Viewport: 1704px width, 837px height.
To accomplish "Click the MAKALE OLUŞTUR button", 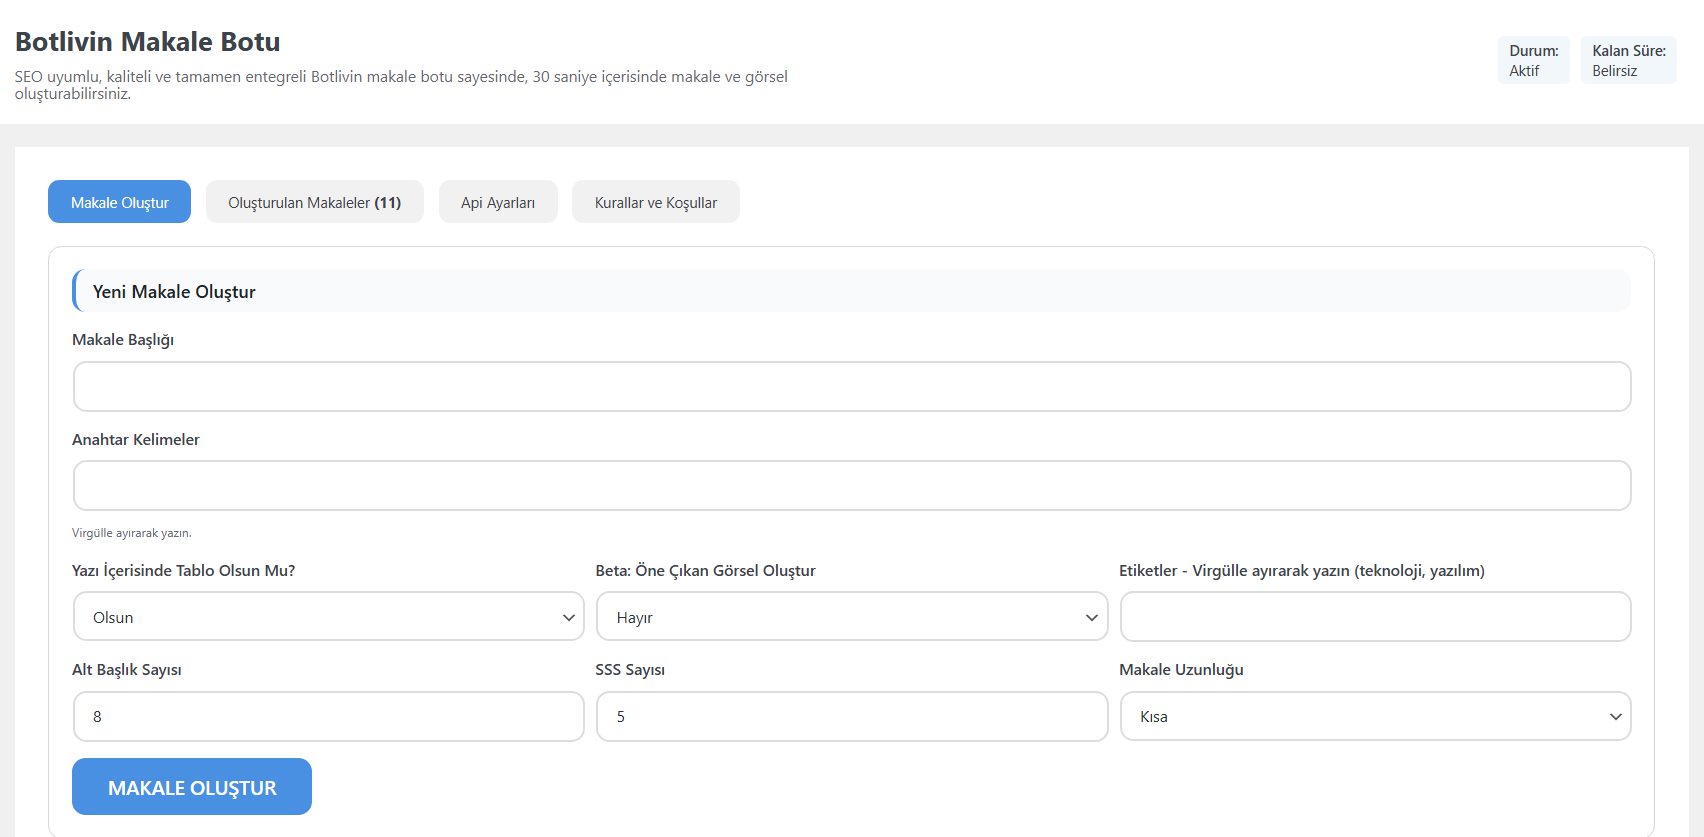I will pos(192,787).
